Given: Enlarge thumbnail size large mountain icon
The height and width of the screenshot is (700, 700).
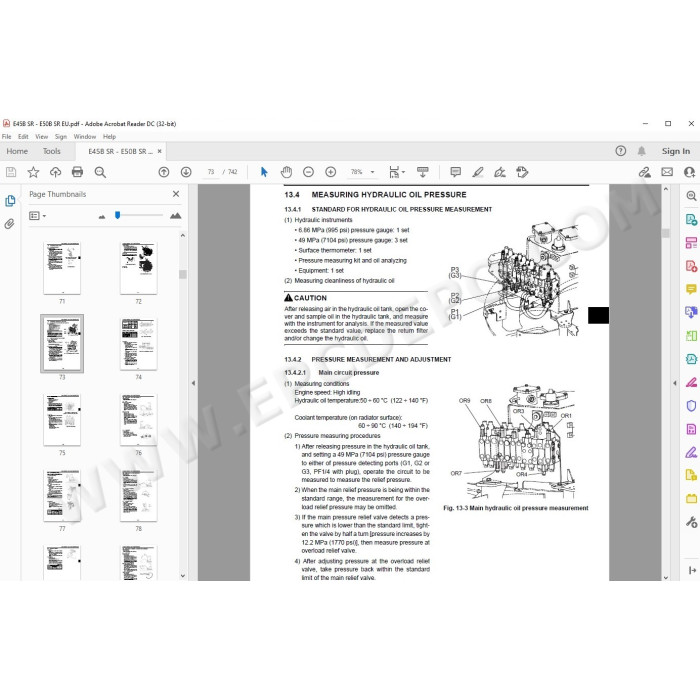Looking at the screenshot, I should coord(175,216).
